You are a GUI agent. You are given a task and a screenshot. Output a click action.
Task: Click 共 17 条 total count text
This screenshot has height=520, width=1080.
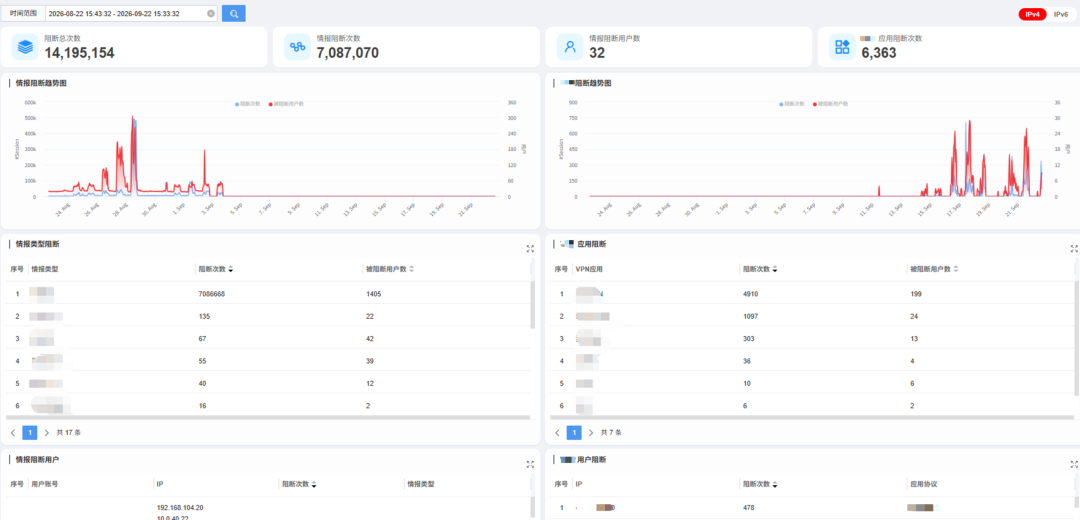pos(69,433)
